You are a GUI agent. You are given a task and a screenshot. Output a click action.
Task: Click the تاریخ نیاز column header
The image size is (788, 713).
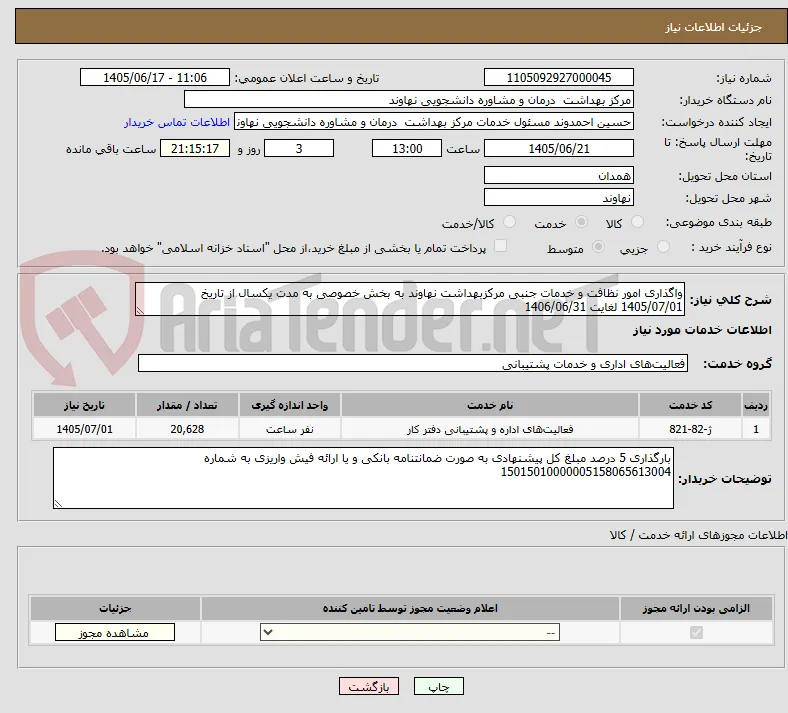(84, 405)
